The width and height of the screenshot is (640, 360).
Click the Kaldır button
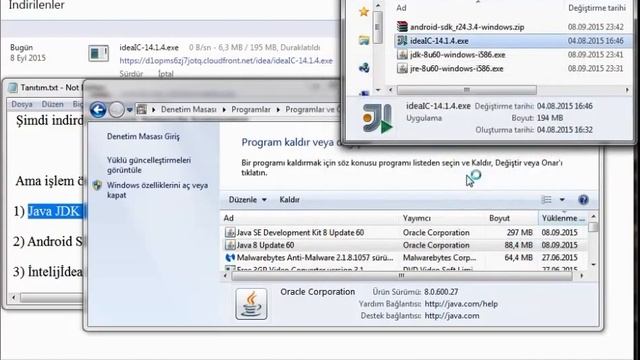pyautogui.click(x=289, y=200)
